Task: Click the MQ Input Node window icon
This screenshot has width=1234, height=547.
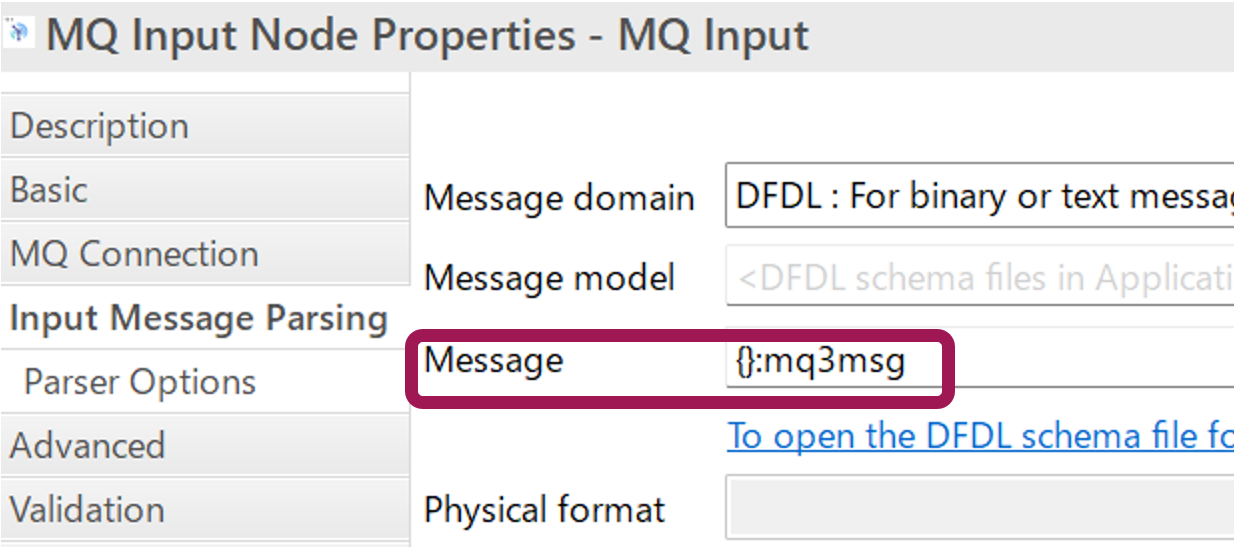Action: coord(19,33)
